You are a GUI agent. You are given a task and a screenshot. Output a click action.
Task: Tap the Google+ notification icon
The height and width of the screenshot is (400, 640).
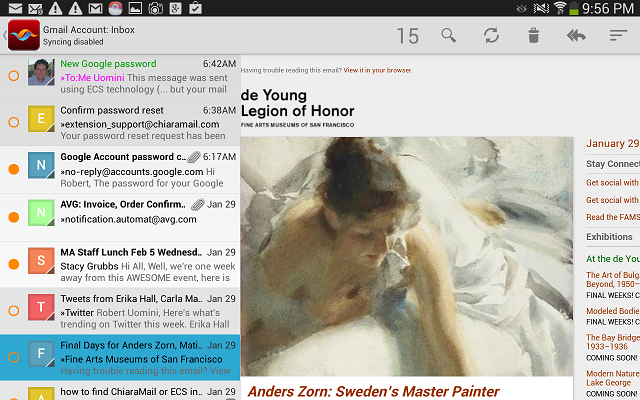176,8
